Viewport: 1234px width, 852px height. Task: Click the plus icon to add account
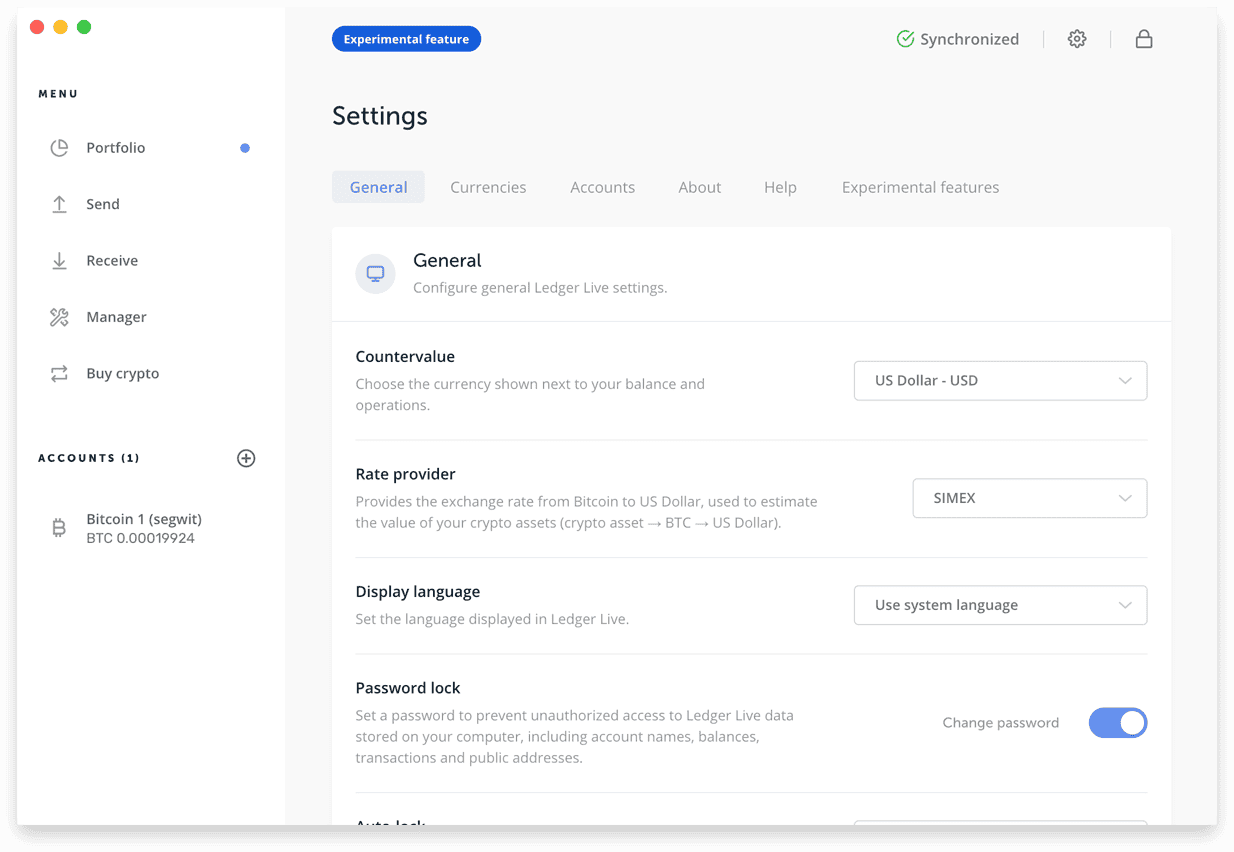point(246,458)
